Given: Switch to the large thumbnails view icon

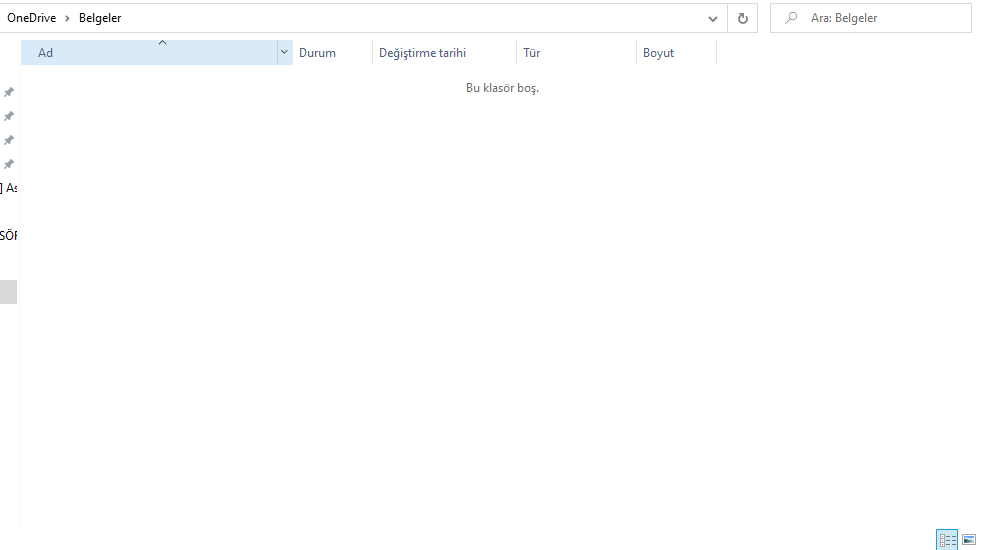Looking at the screenshot, I should point(969,539).
